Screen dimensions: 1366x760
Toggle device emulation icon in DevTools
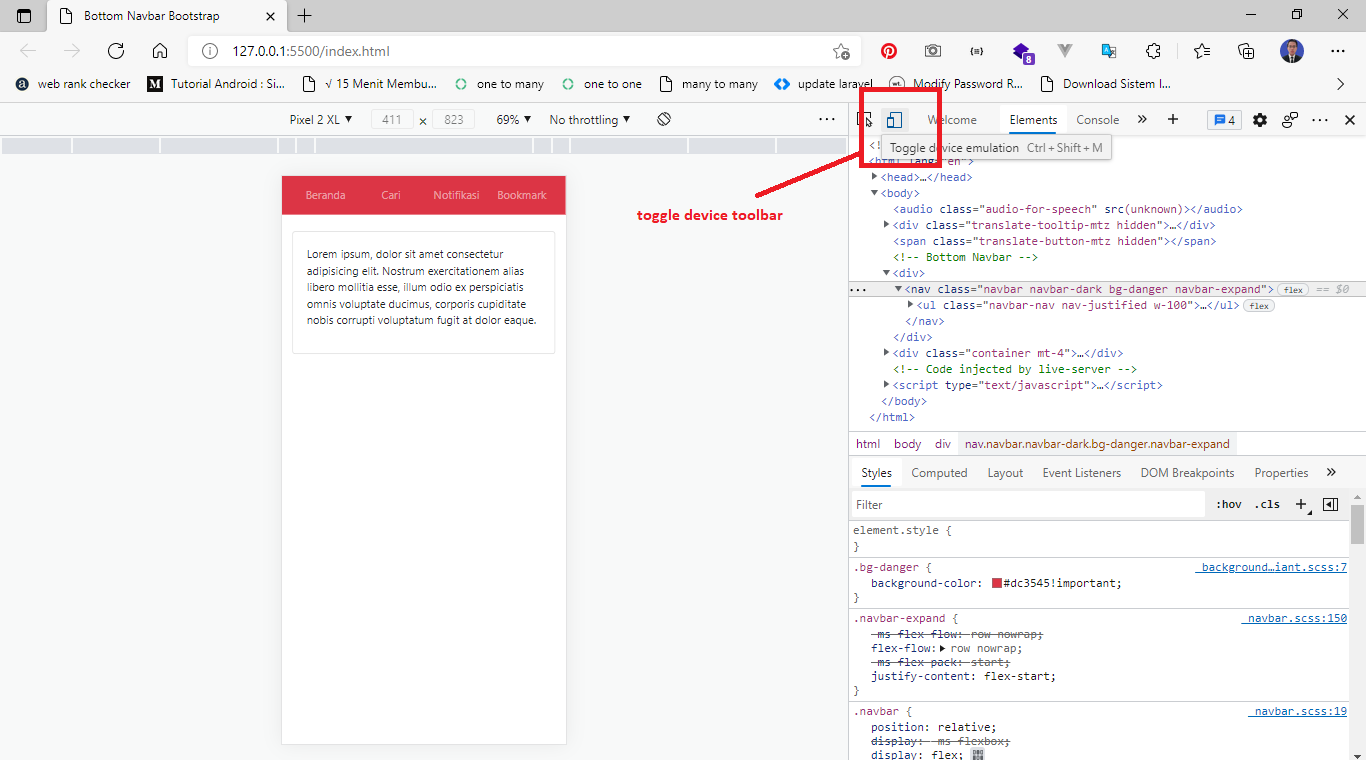[x=894, y=120]
